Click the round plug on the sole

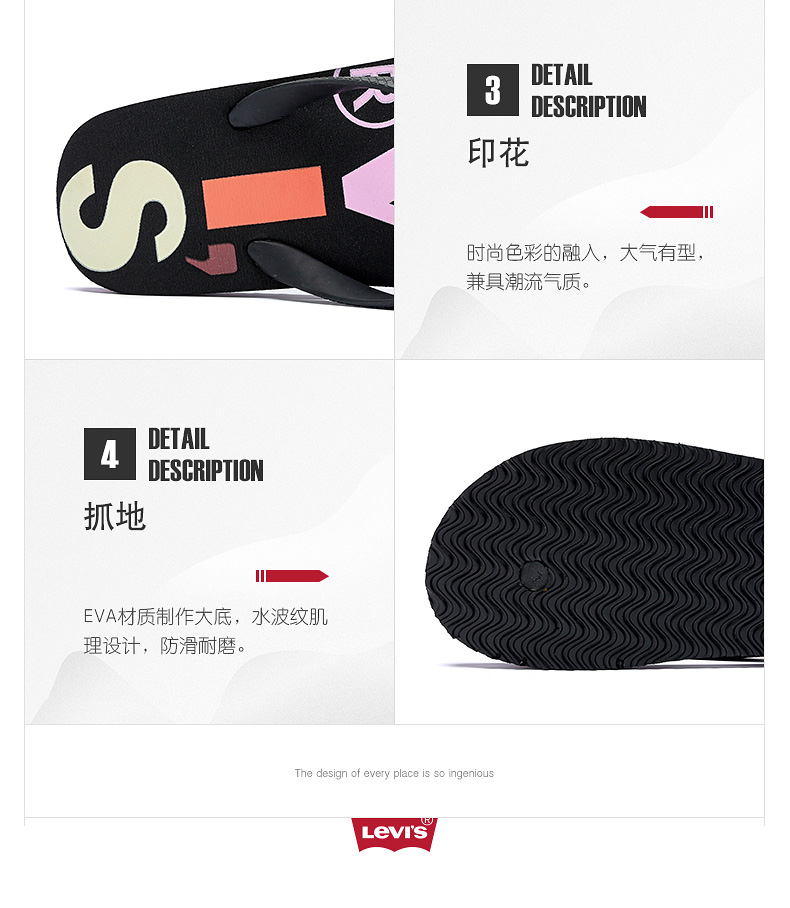click(x=534, y=575)
